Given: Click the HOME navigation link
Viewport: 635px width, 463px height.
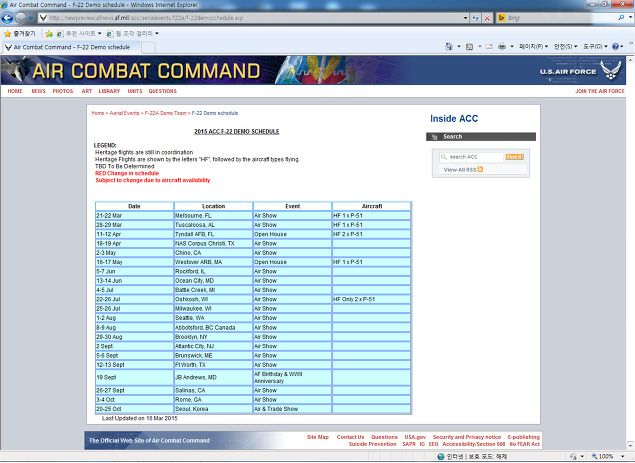Looking at the screenshot, I should tap(15, 91).
